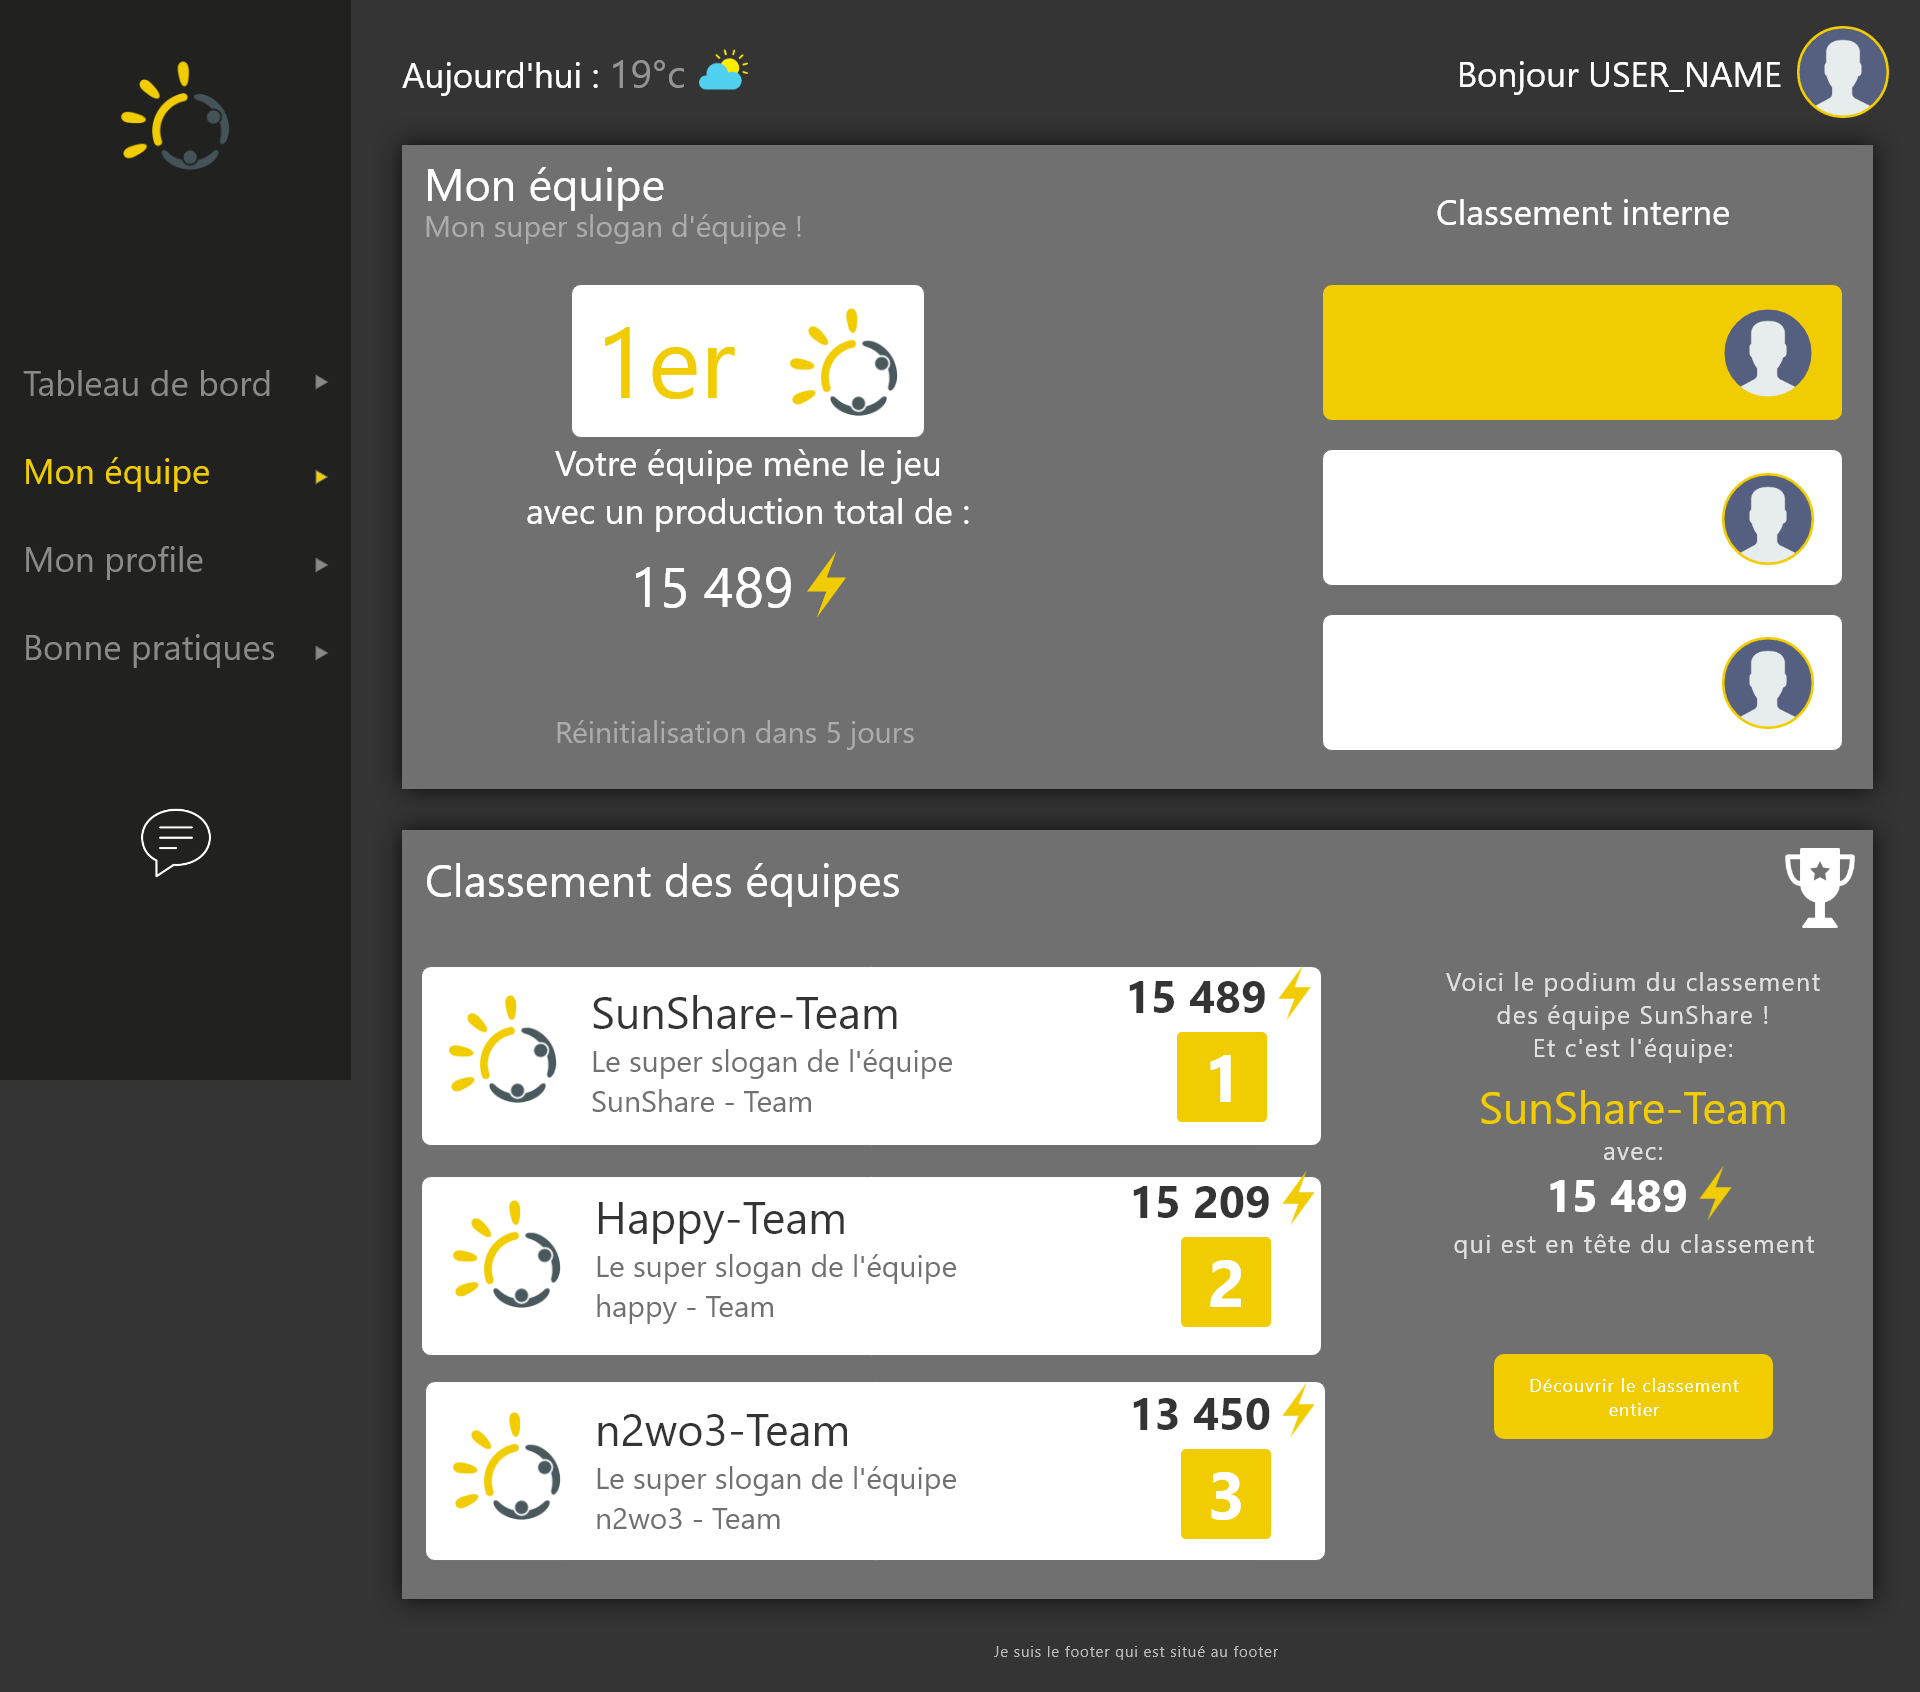Expand arrow next to Bonne pratiques

(321, 653)
